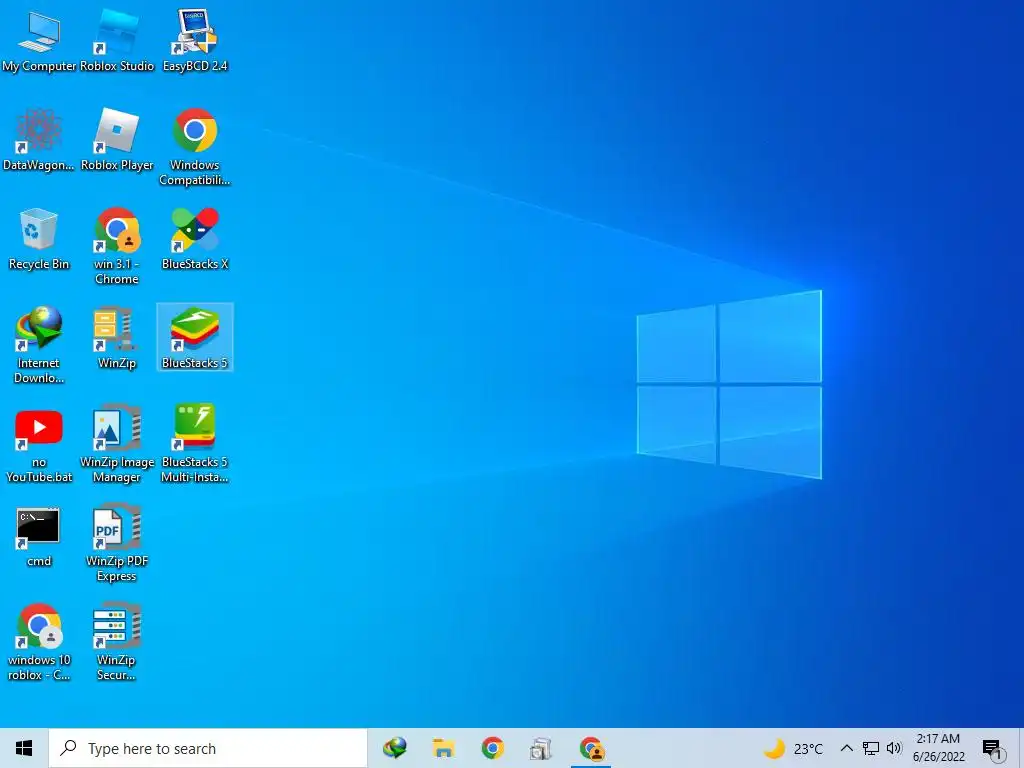The height and width of the screenshot is (768, 1024).
Task: Open the volume speaker control
Action: tap(894, 748)
